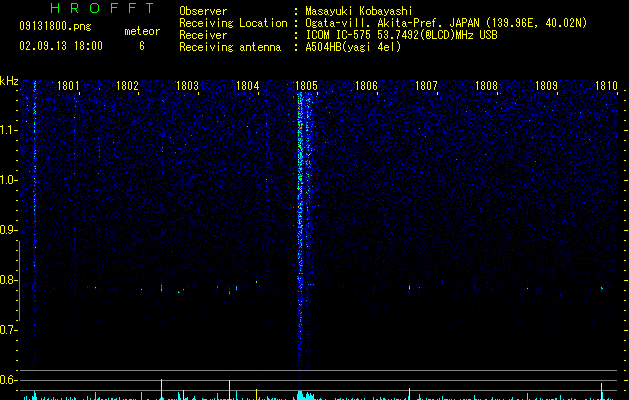Click the 0.9 kHz axis label

pos(8,230)
